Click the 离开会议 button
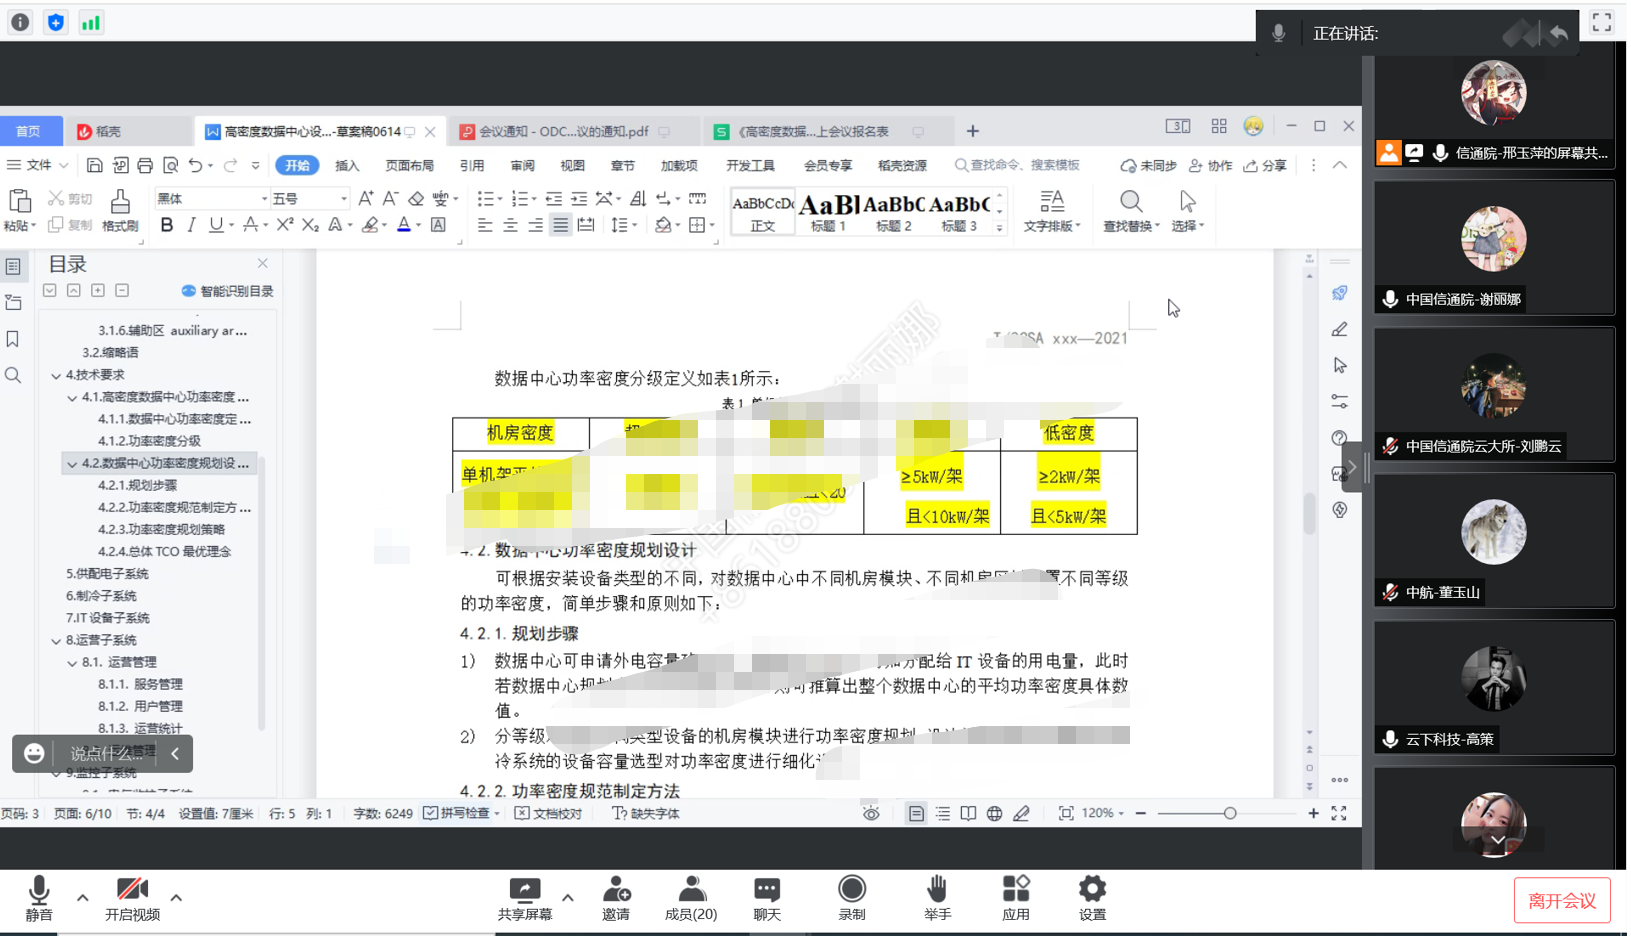The height and width of the screenshot is (941, 1631). [x=1562, y=902]
